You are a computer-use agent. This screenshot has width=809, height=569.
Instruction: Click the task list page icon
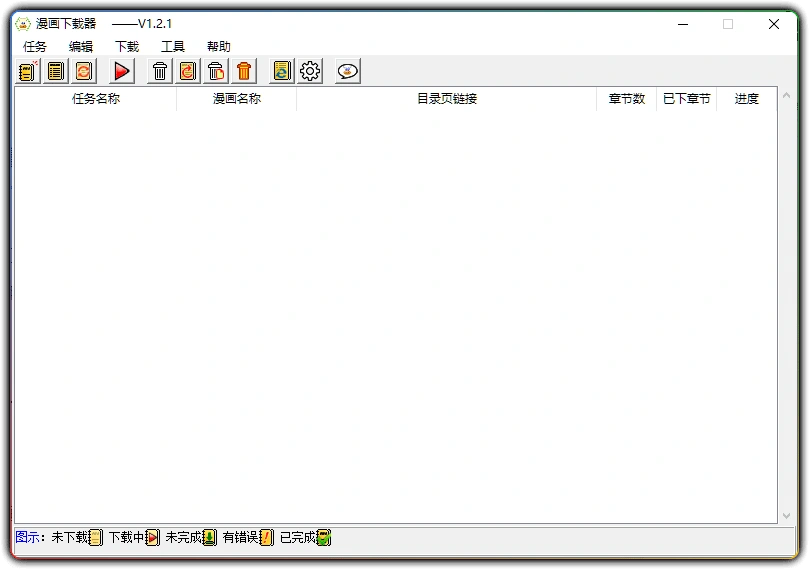[55, 71]
